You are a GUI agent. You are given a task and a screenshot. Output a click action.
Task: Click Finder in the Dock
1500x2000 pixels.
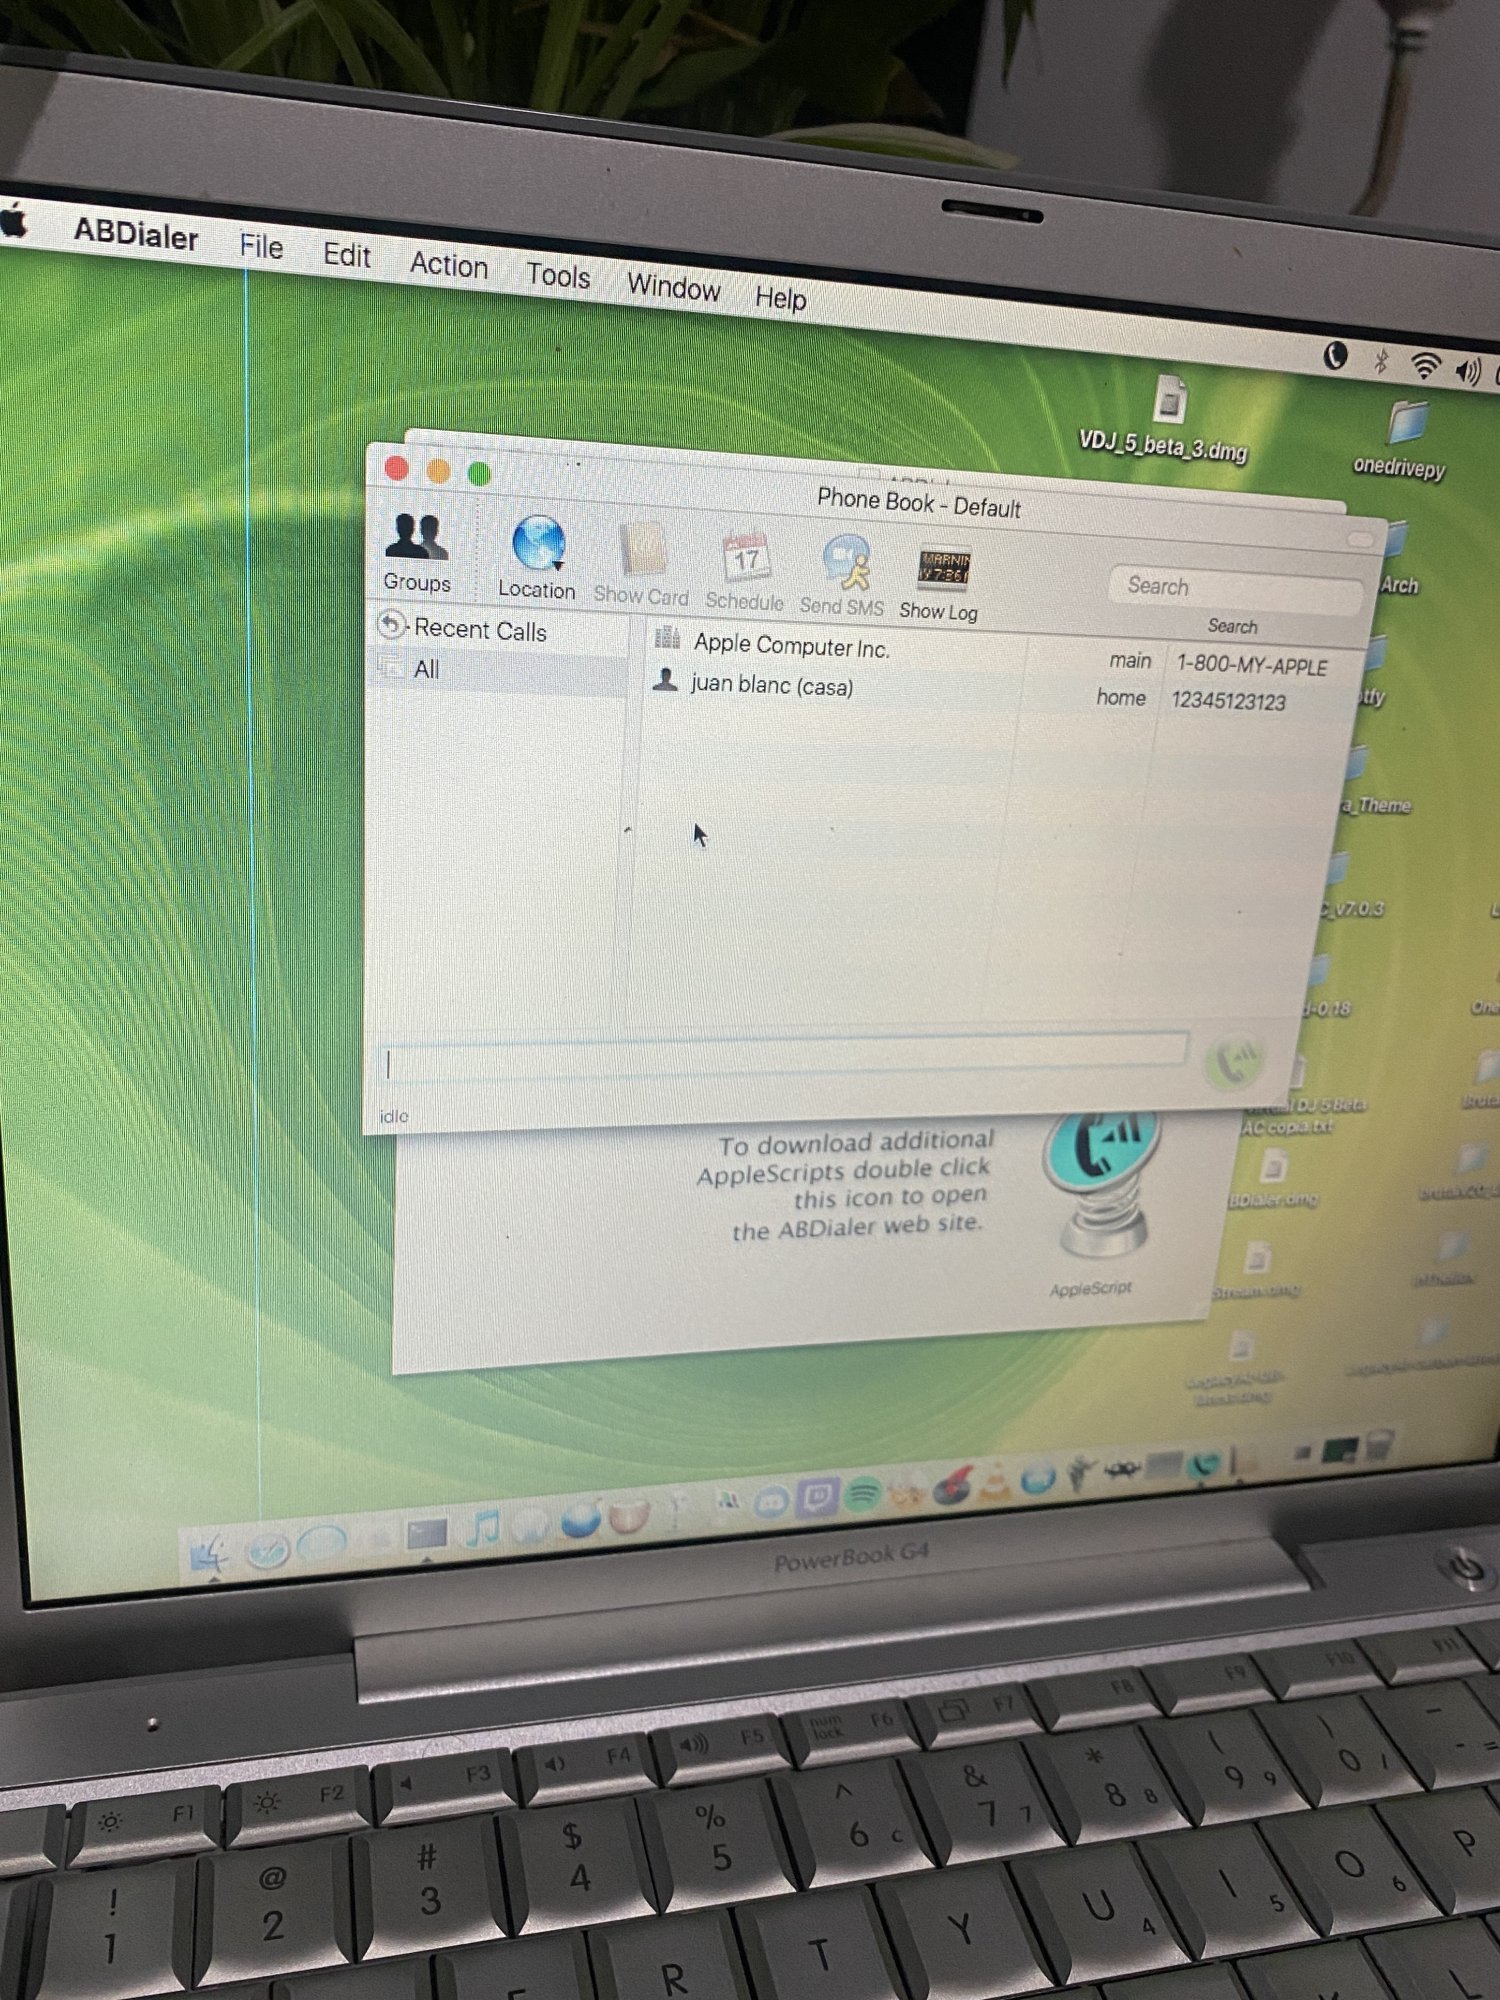tap(210, 1555)
